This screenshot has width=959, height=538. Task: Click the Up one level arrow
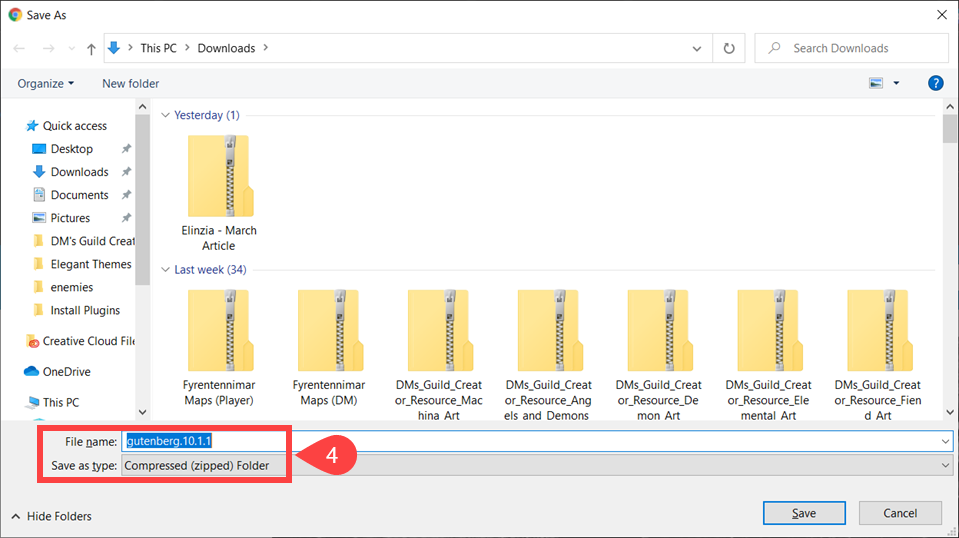click(x=92, y=48)
